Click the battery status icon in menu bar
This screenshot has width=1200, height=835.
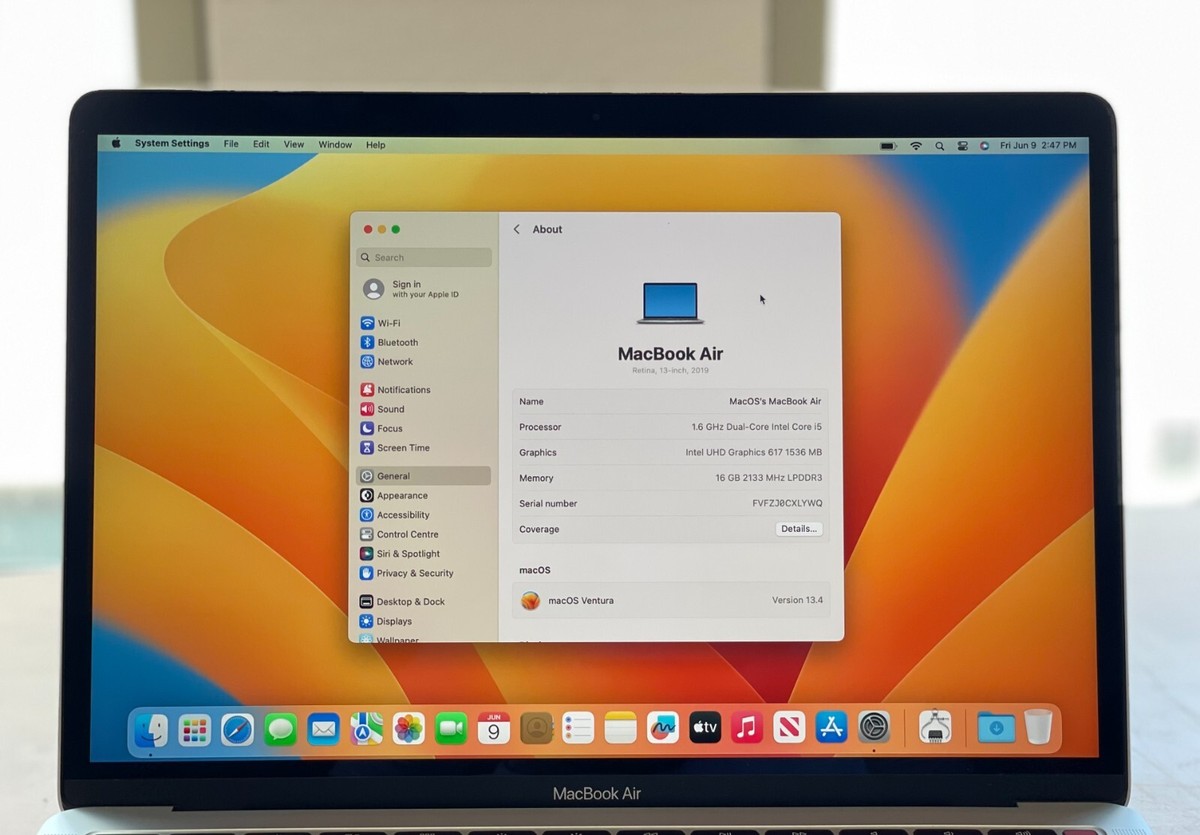tap(888, 146)
